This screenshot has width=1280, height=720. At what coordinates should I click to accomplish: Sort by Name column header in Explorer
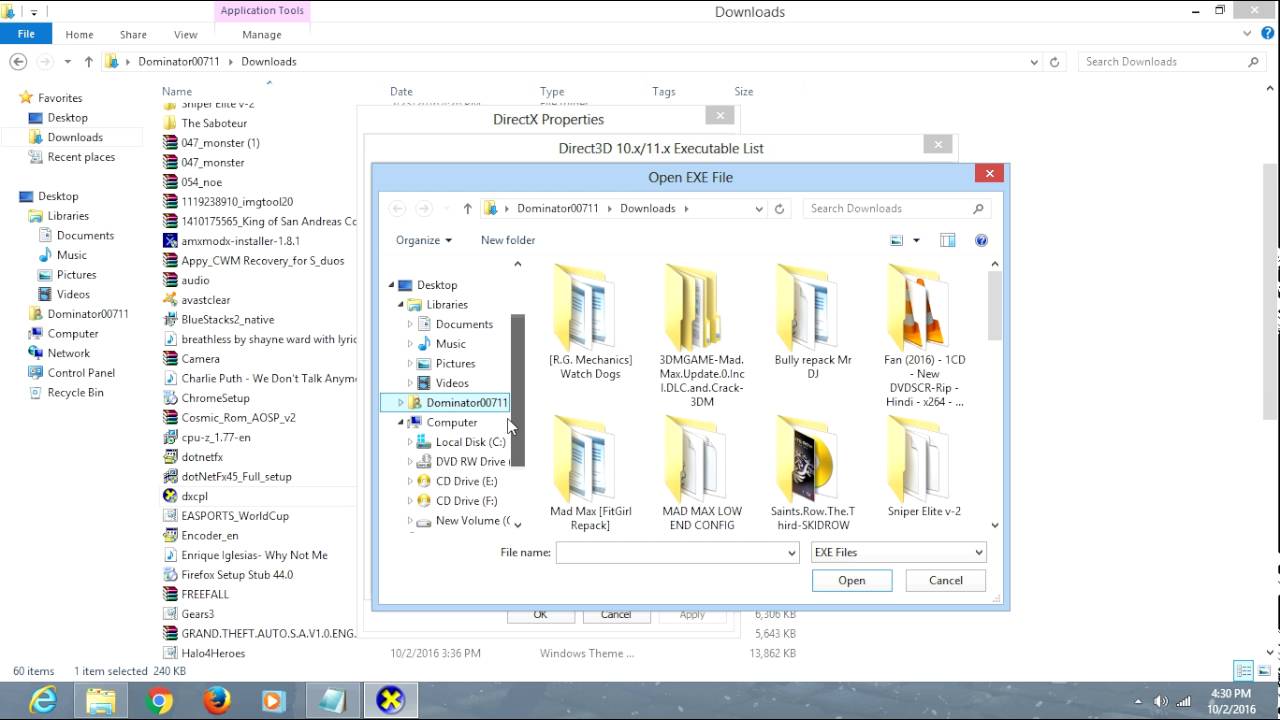tap(177, 91)
